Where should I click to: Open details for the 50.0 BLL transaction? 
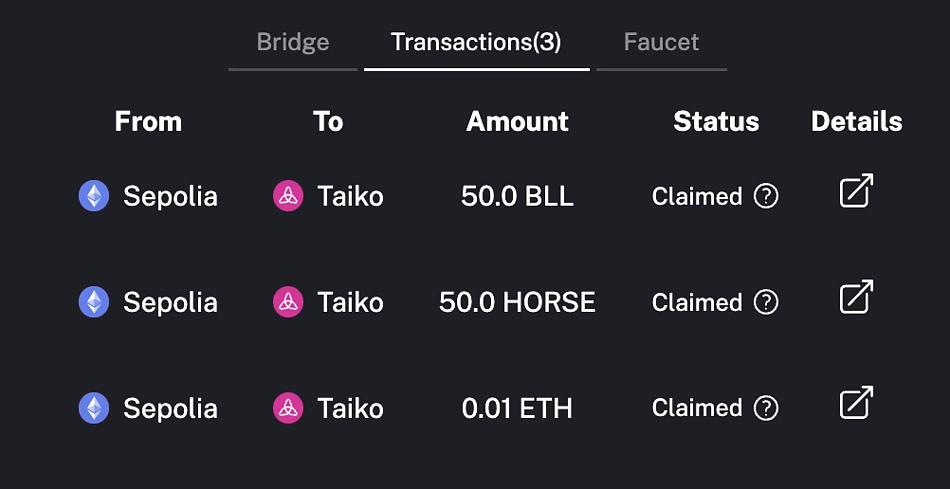point(856,191)
